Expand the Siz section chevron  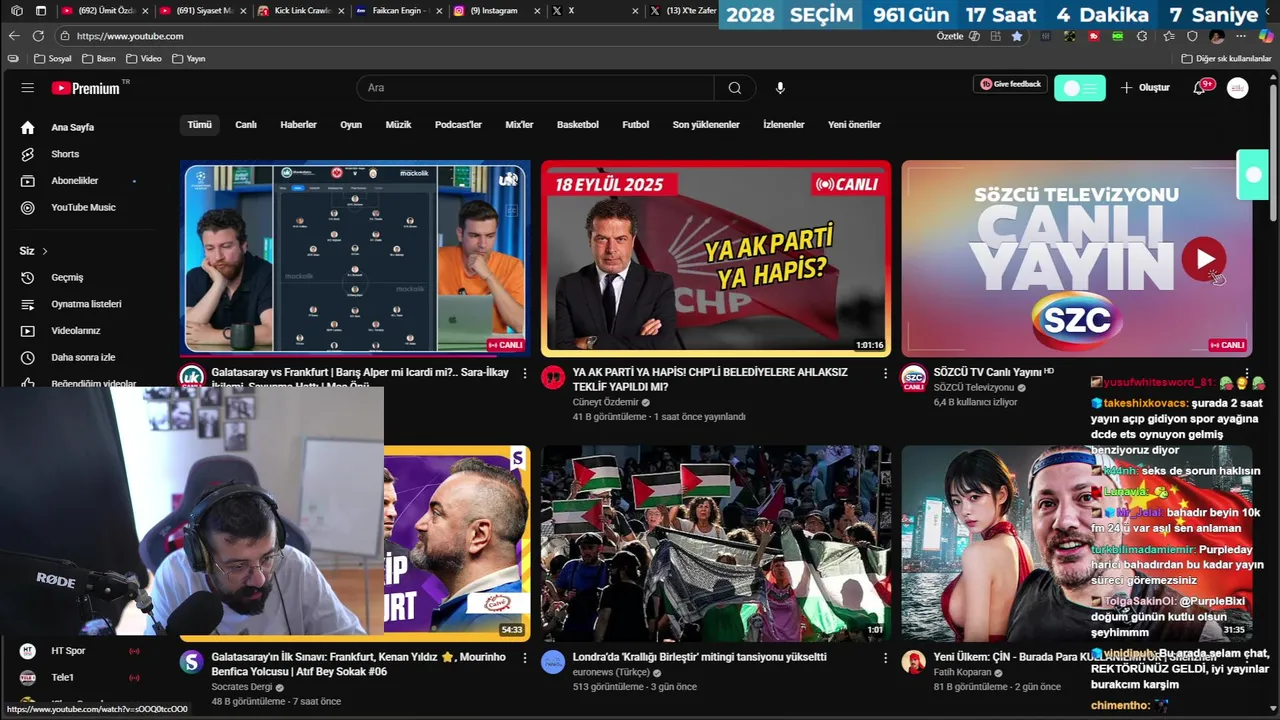[x=45, y=251]
